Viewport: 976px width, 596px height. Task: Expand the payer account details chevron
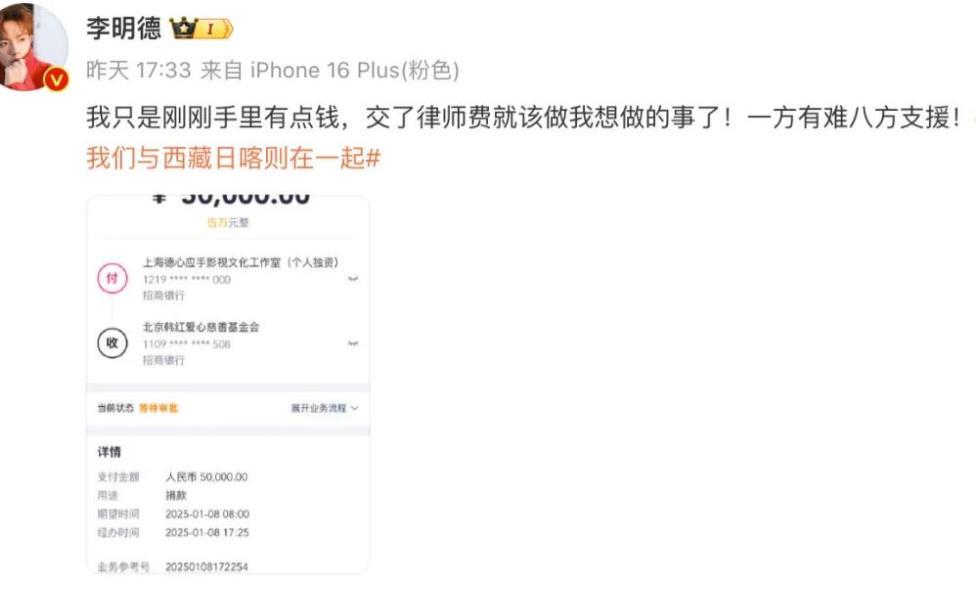click(353, 279)
